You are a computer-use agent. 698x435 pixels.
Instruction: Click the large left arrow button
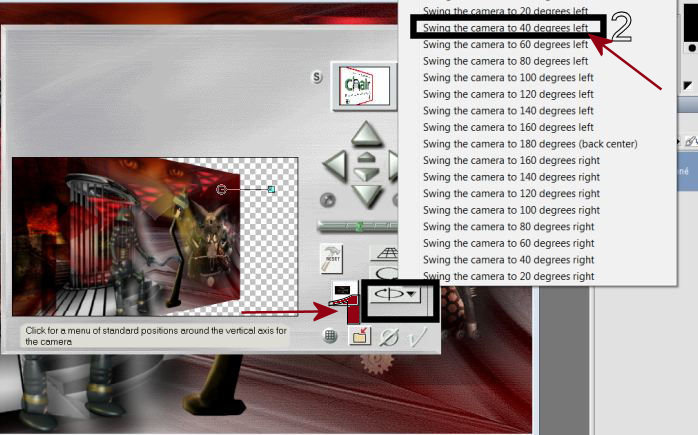pos(335,166)
